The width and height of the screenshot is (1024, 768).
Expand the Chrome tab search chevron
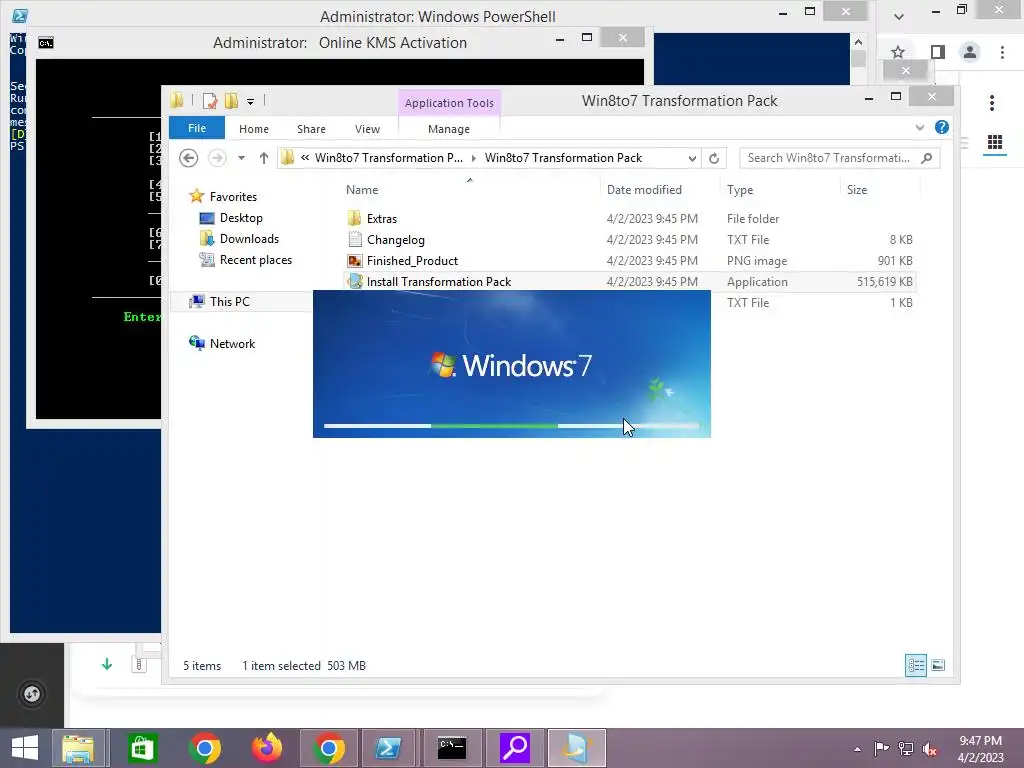point(899,16)
